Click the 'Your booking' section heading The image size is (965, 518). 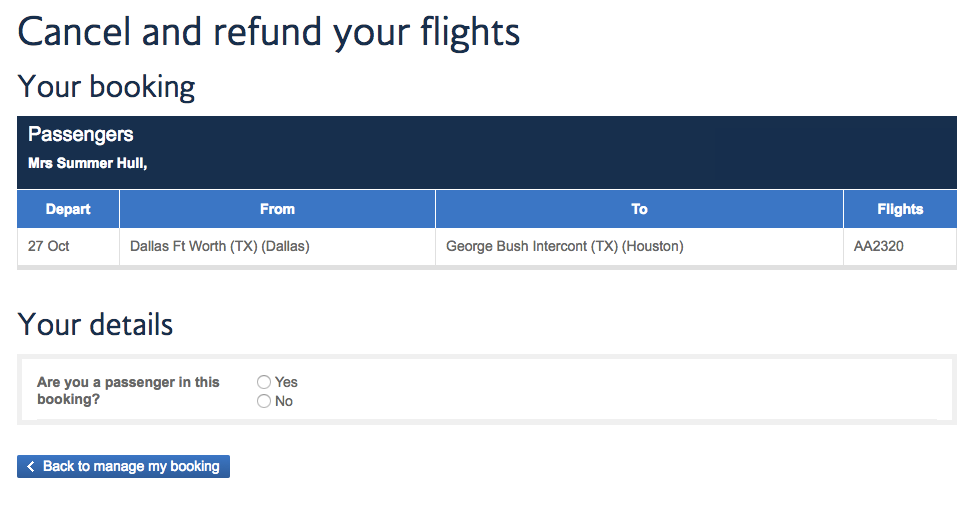[107, 87]
